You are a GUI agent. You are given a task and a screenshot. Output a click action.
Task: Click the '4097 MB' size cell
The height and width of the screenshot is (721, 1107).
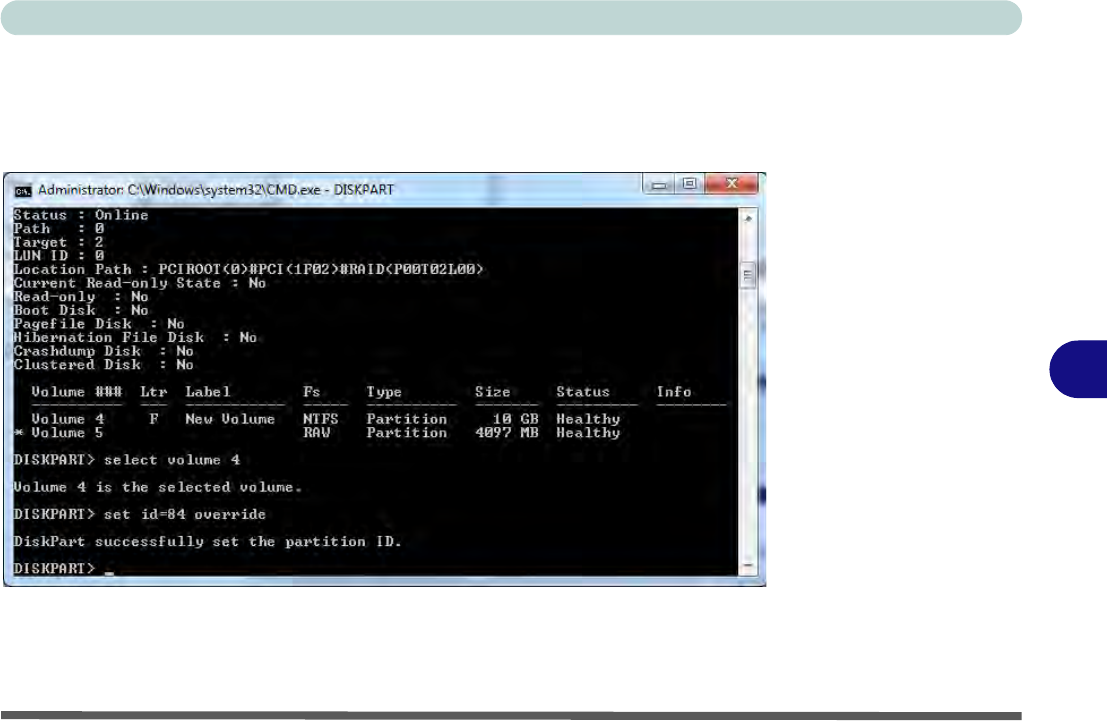507,432
